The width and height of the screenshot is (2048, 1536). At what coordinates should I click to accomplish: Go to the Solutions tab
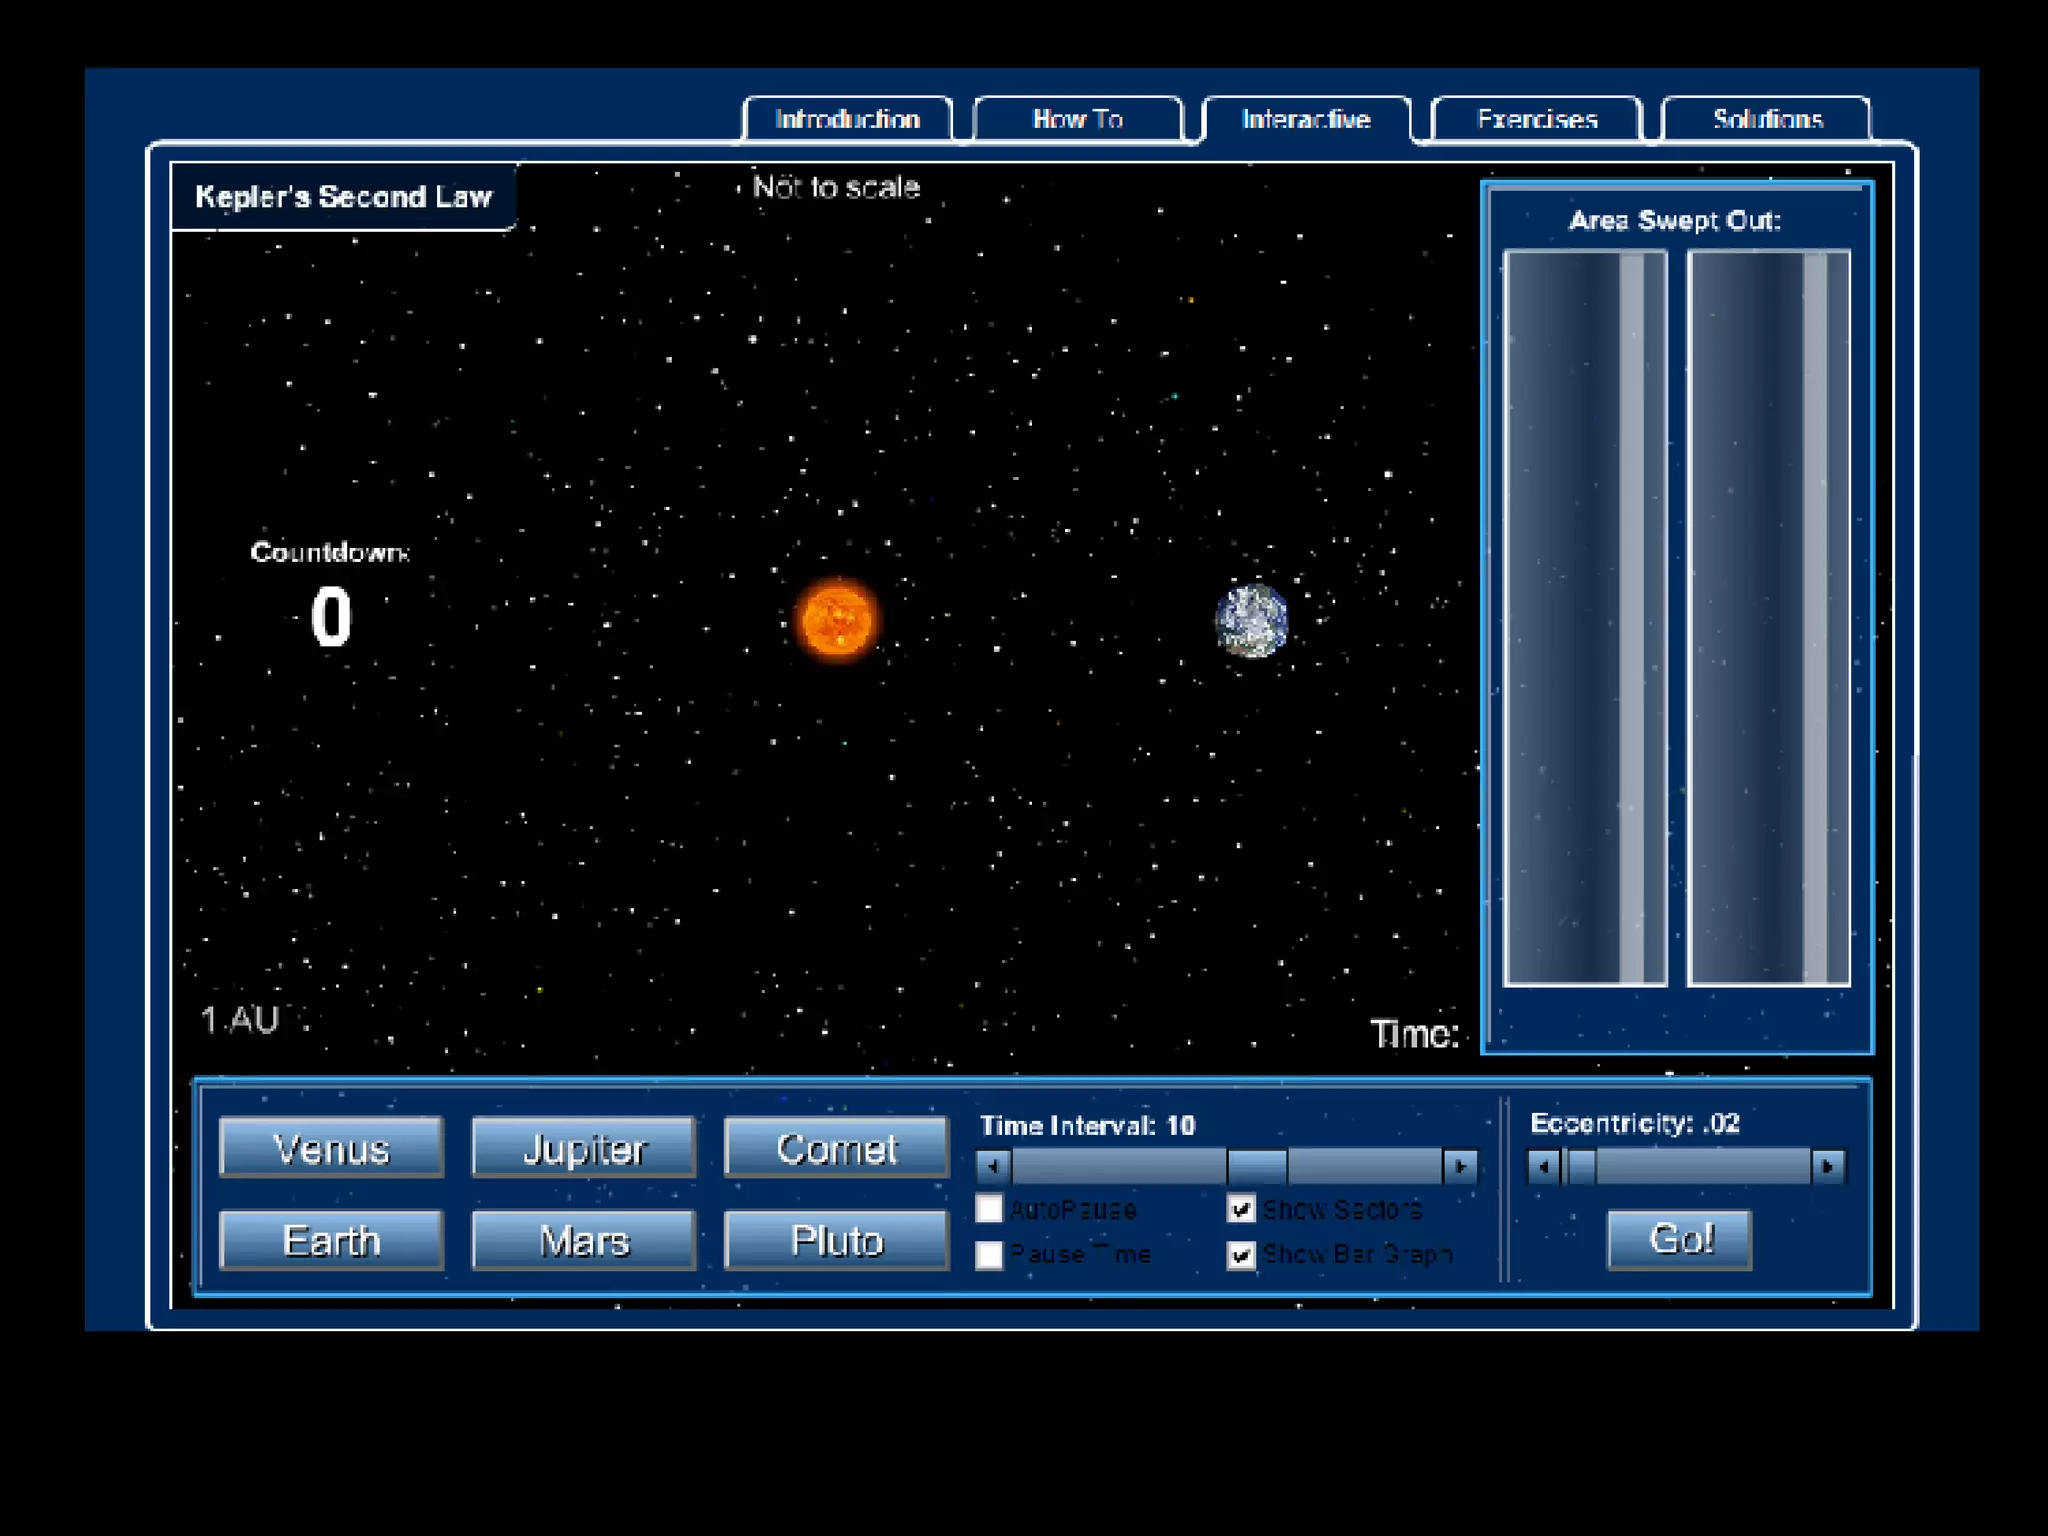click(x=1767, y=120)
